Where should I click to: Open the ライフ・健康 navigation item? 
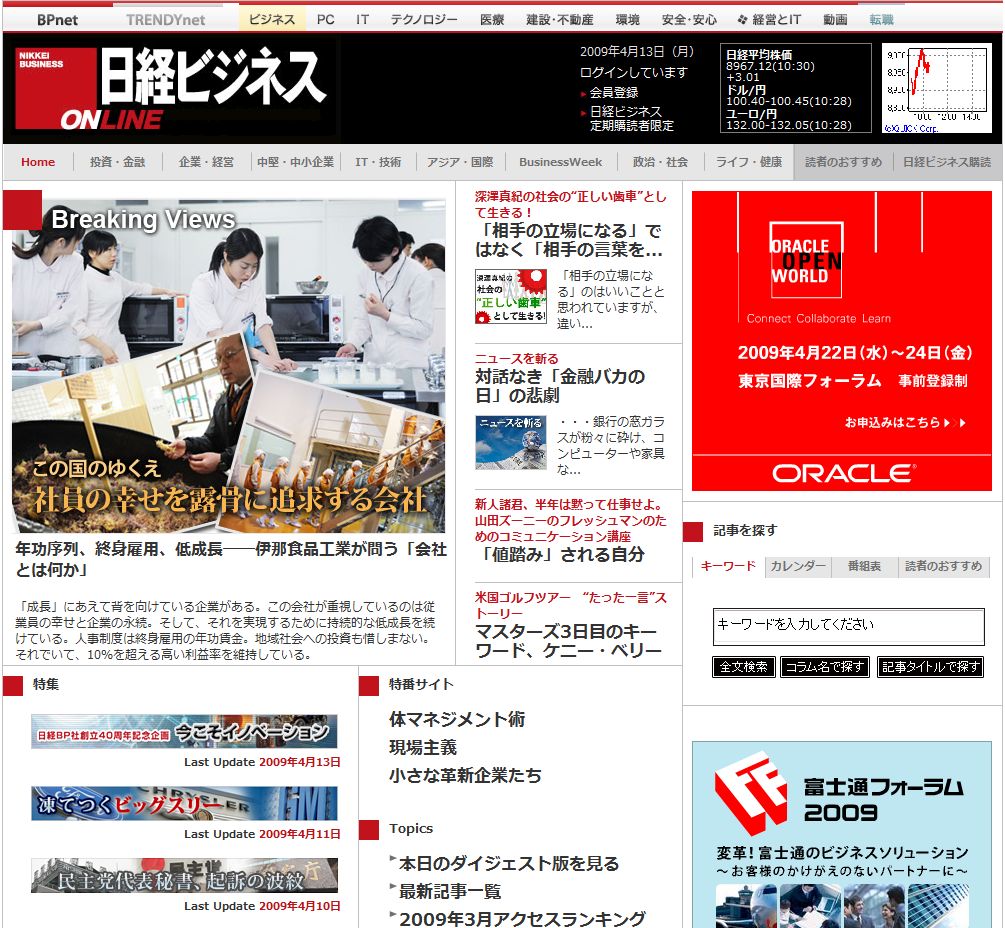749,162
